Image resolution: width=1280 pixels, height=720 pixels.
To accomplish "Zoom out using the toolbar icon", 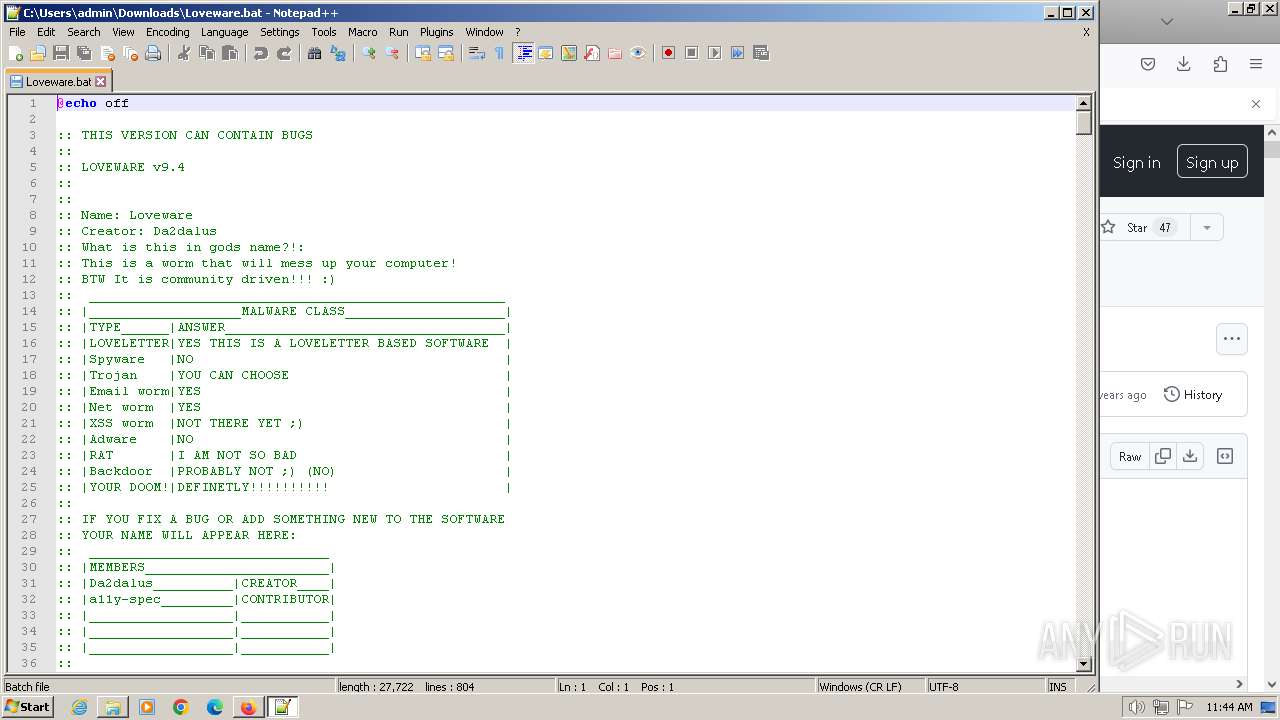I will point(392,53).
